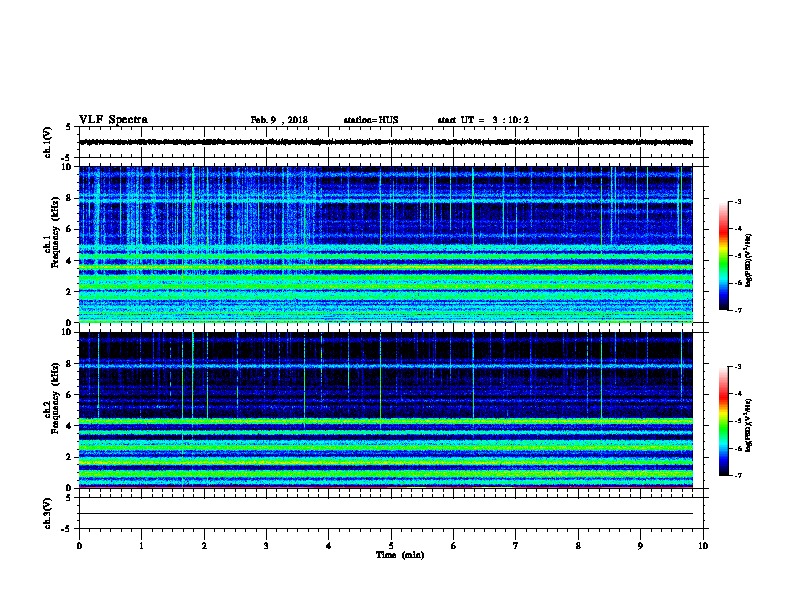Screen dimensions: 792x612
Task: Click the "VLF Spectra" plot title
Action: point(113,120)
